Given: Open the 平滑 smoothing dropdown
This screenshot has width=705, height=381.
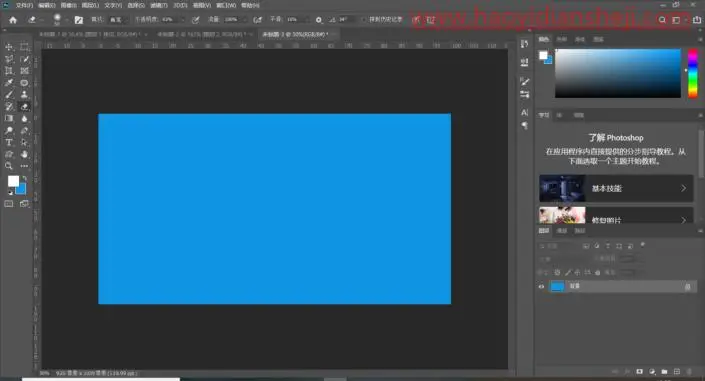Looking at the screenshot, I should 307,20.
